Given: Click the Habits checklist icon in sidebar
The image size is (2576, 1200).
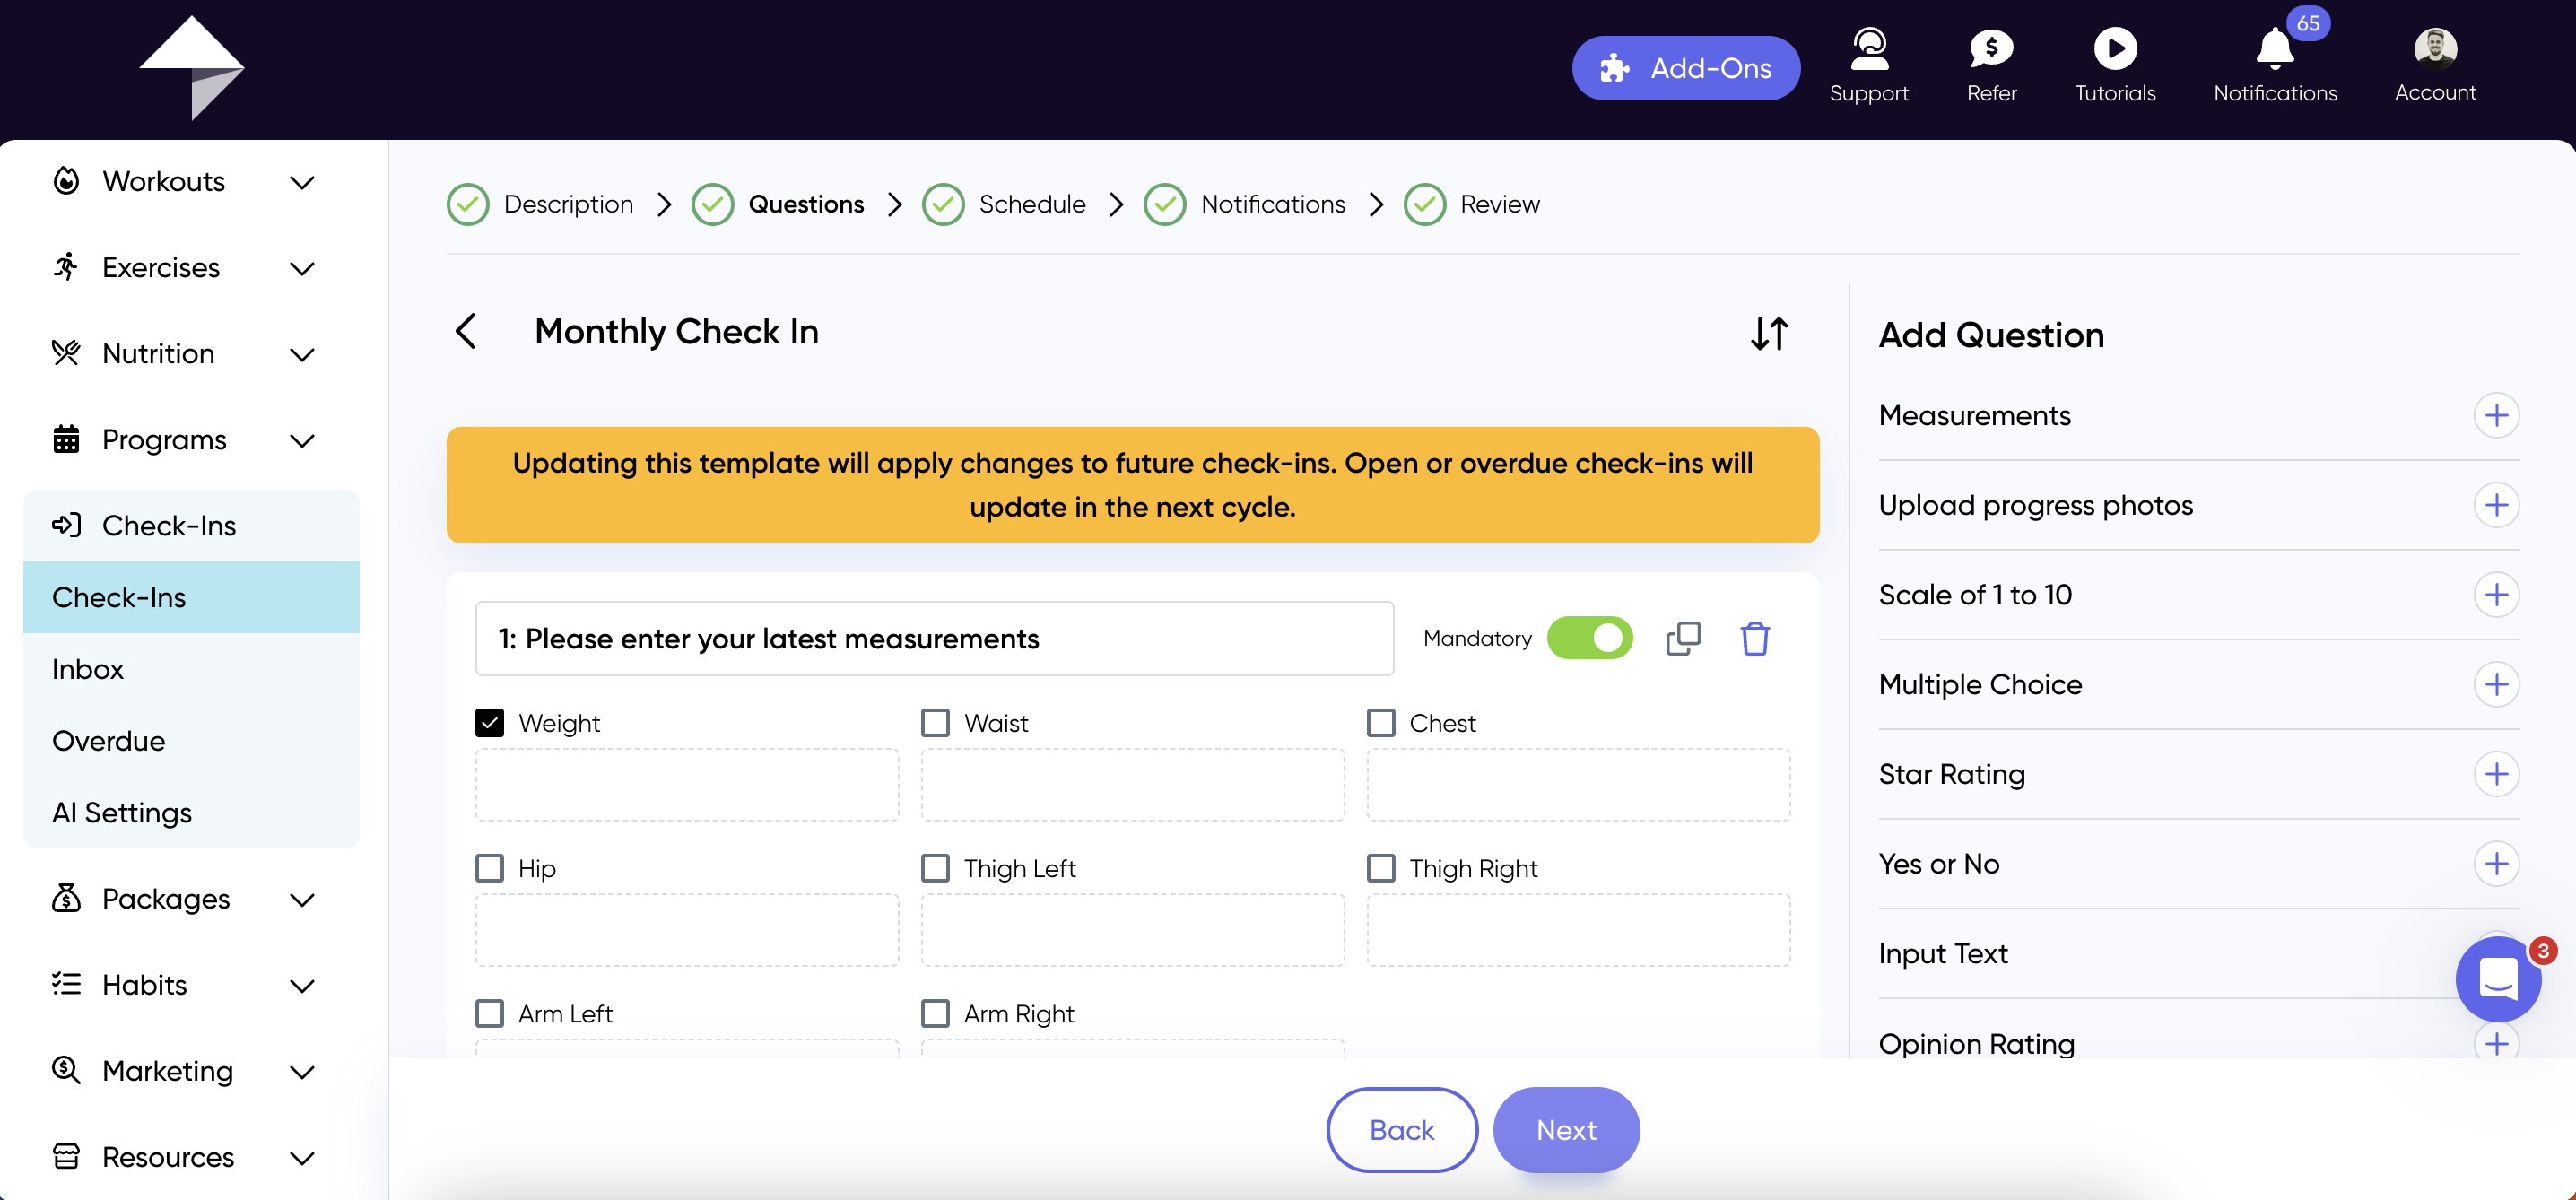Looking at the screenshot, I should (66, 984).
